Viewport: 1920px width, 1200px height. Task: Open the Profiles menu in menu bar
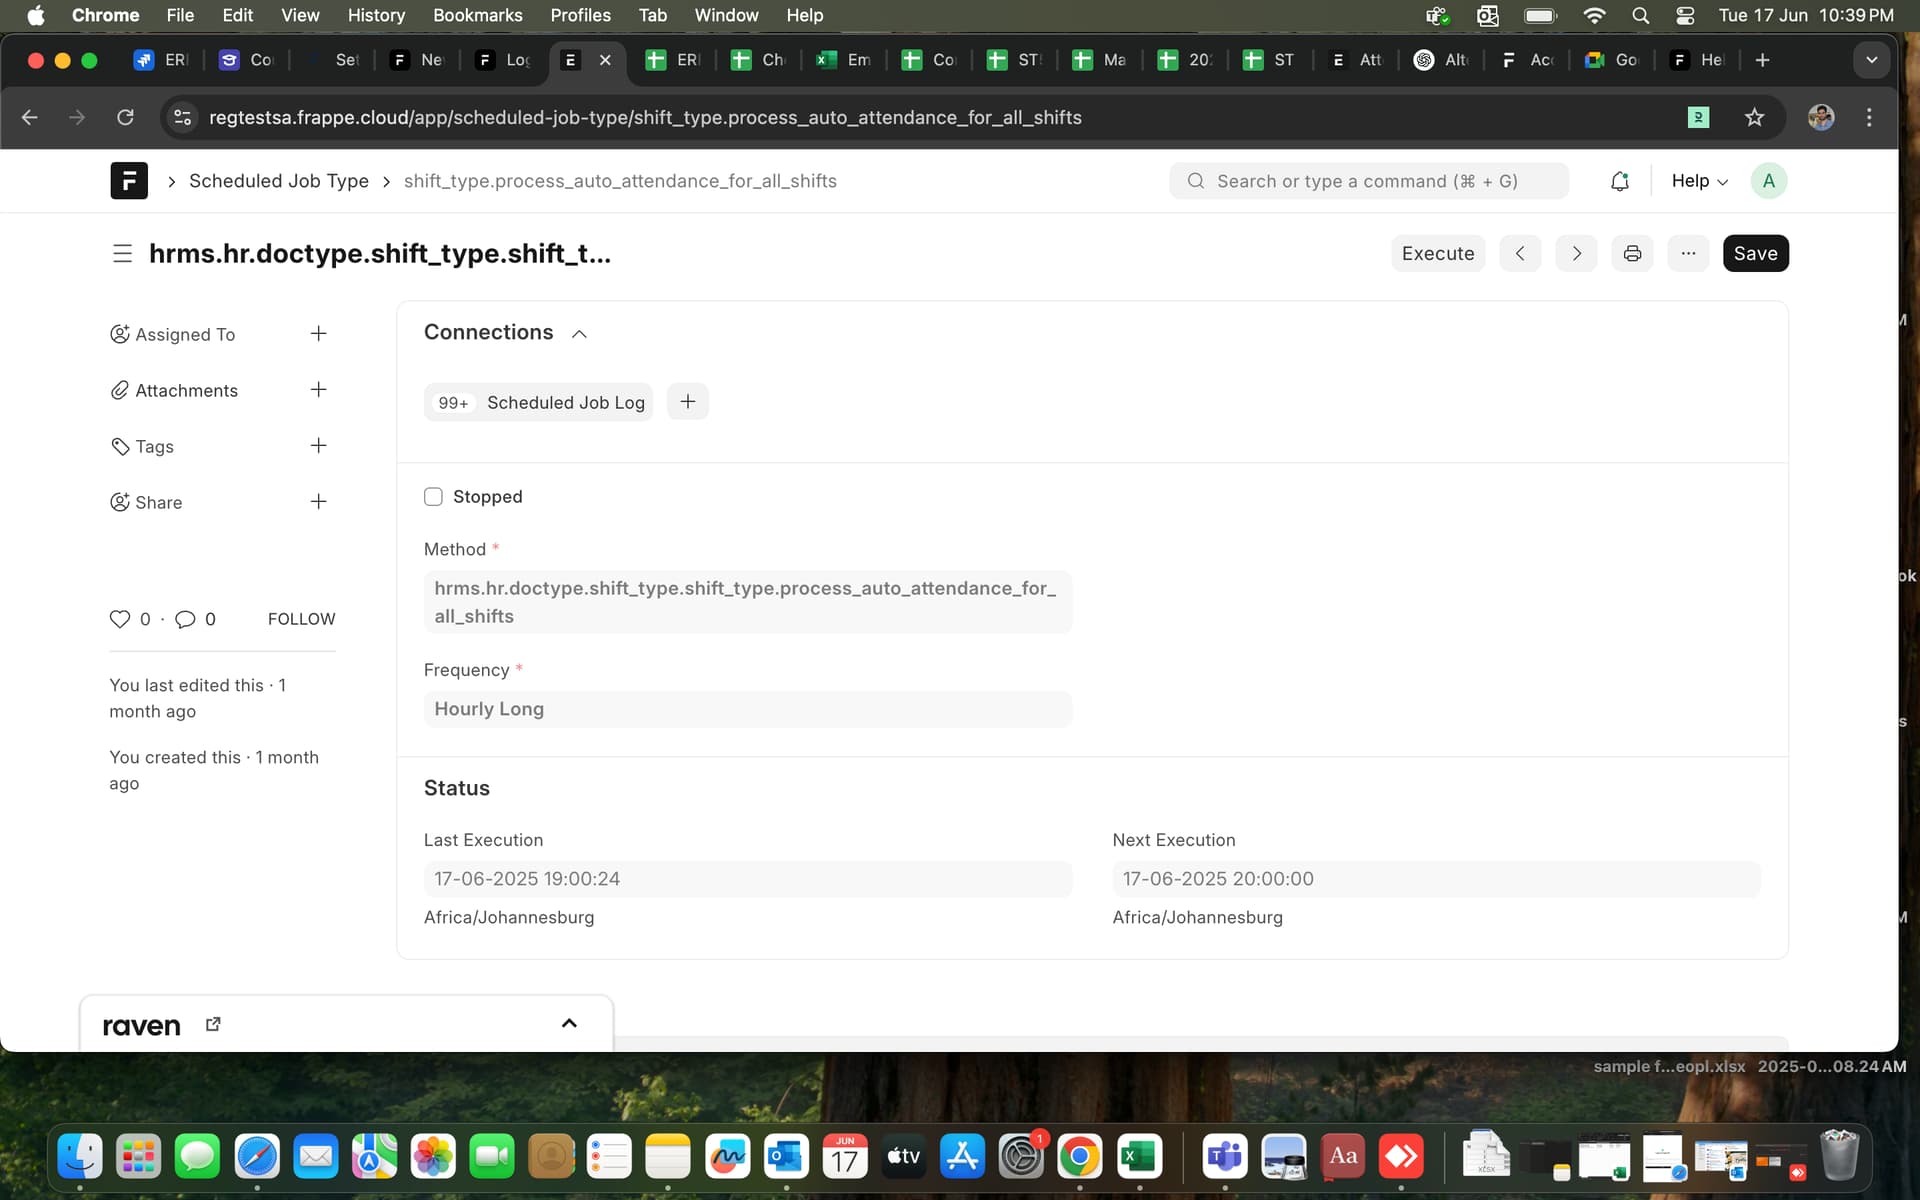[580, 15]
